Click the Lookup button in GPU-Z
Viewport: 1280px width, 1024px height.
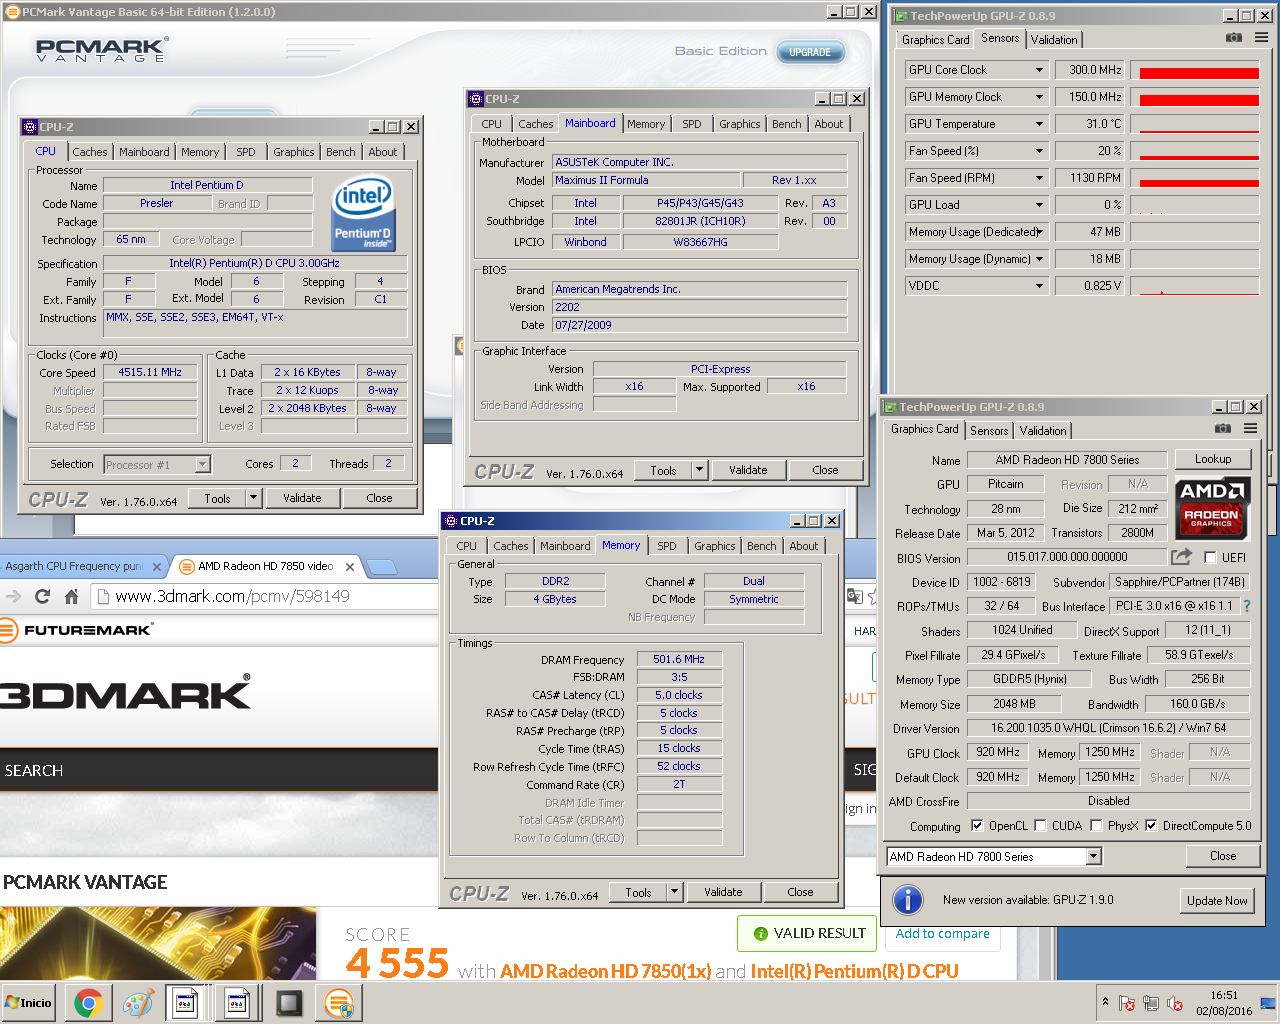[1213, 459]
